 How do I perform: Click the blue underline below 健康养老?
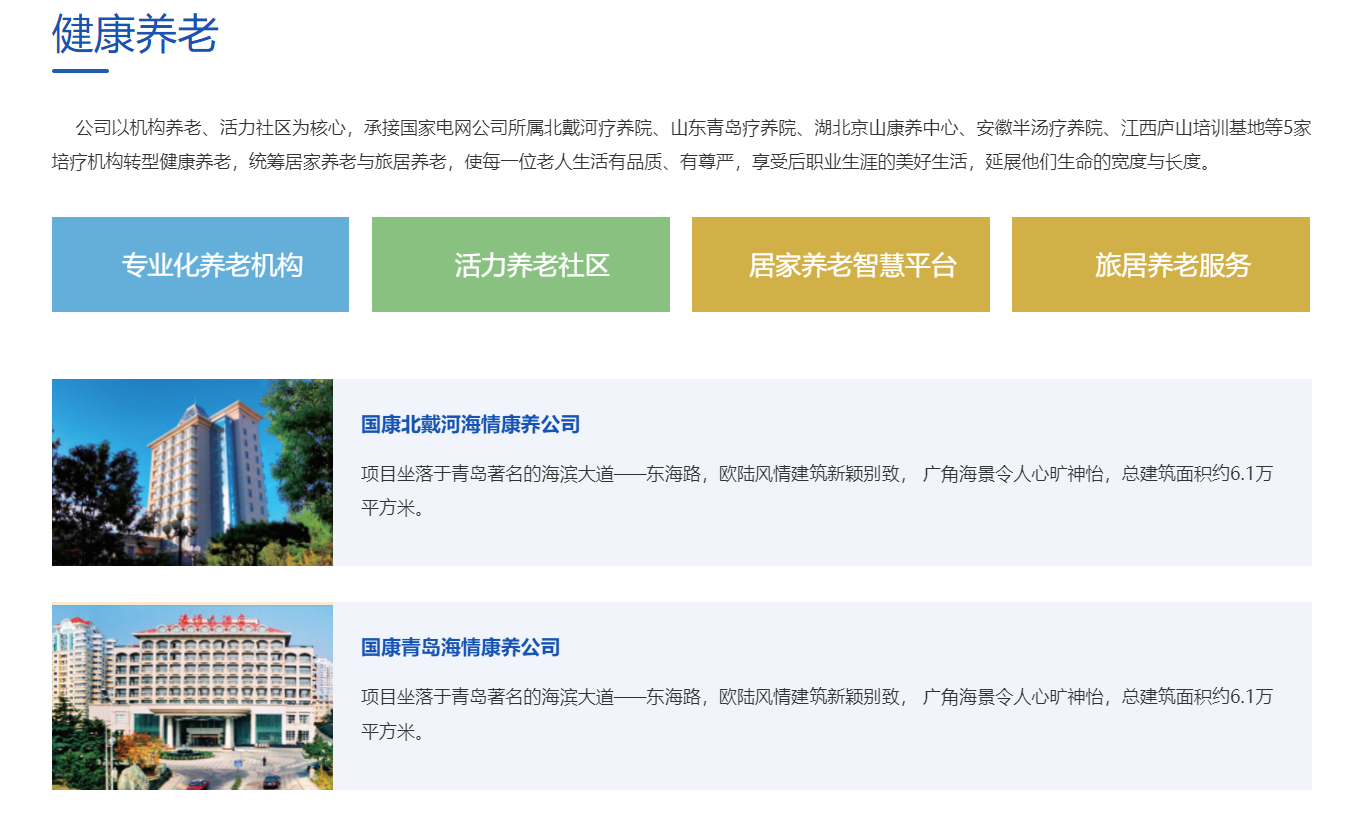pyautogui.click(x=80, y=71)
